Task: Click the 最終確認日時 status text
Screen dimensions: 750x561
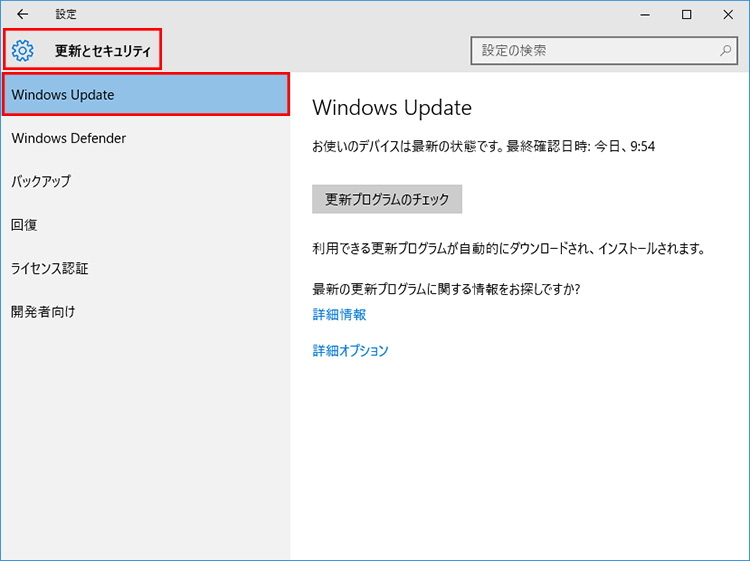Action: 483,146
